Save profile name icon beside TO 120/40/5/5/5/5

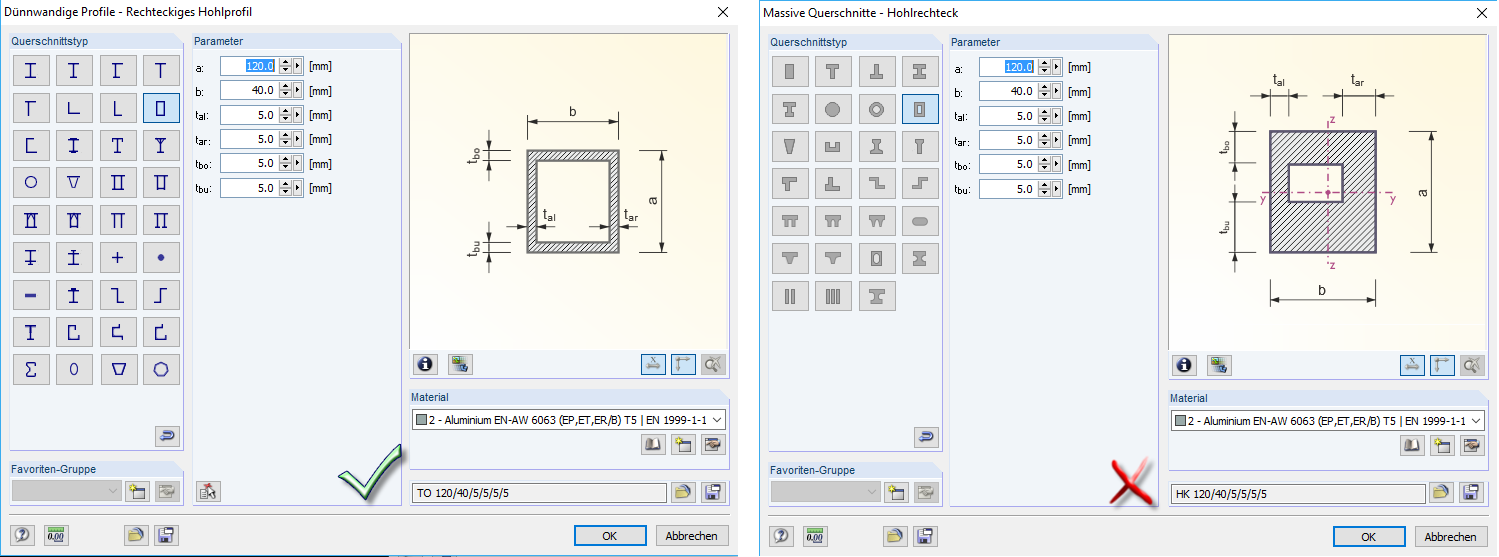pos(713,492)
